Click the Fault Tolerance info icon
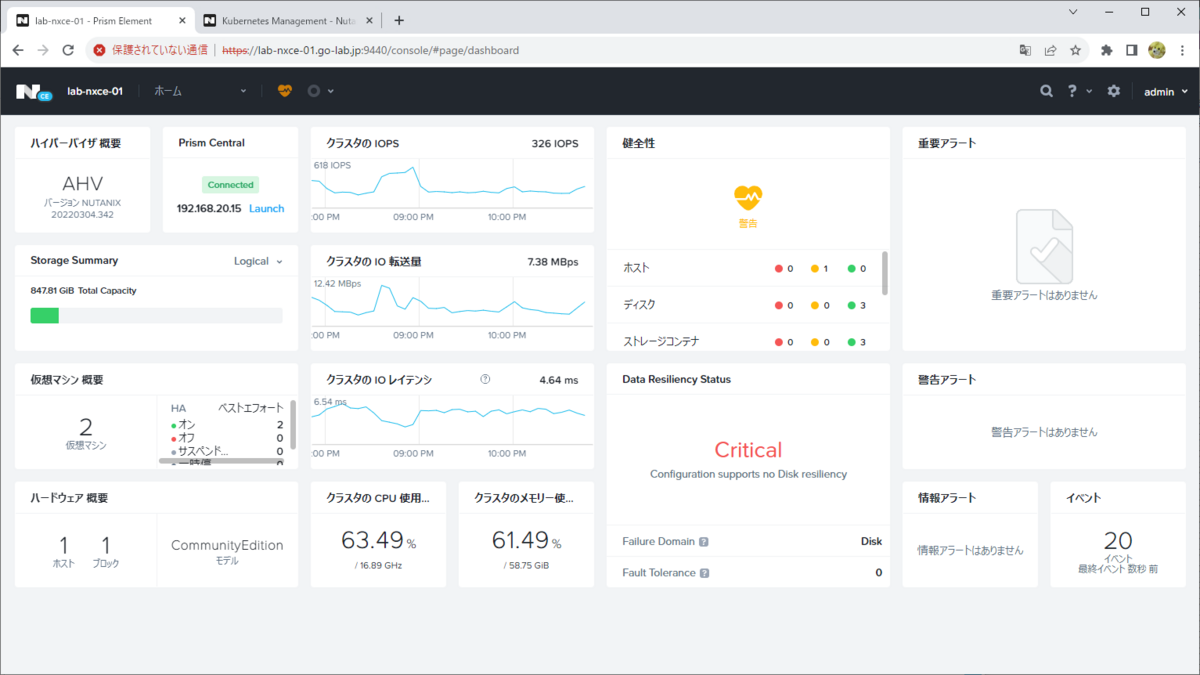Screen dimensions: 1200x675 tap(704, 573)
